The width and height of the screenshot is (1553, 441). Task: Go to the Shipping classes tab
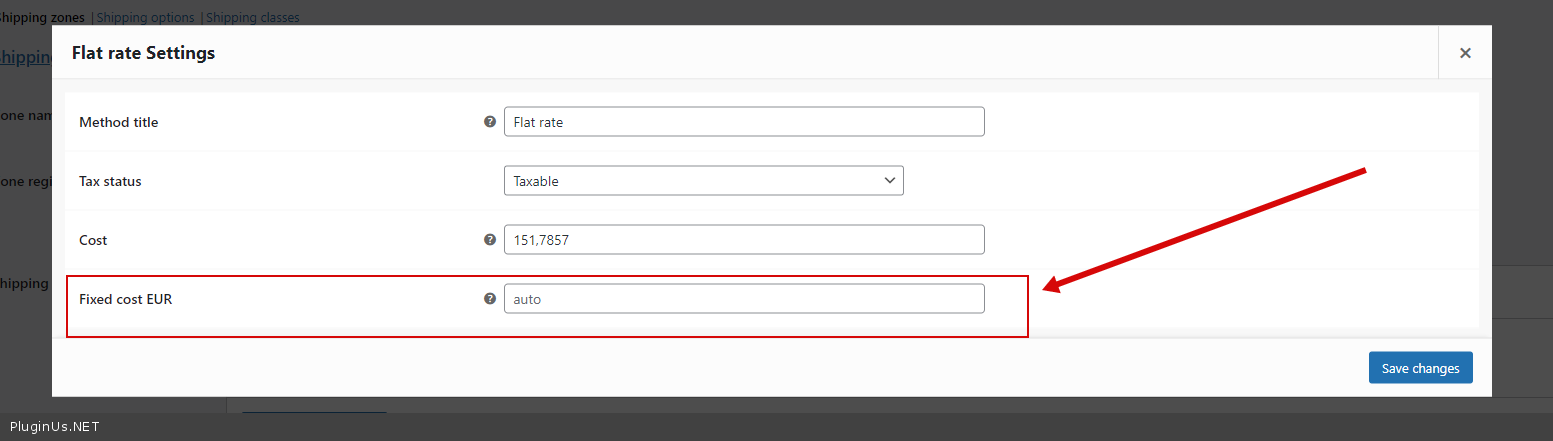coord(252,17)
